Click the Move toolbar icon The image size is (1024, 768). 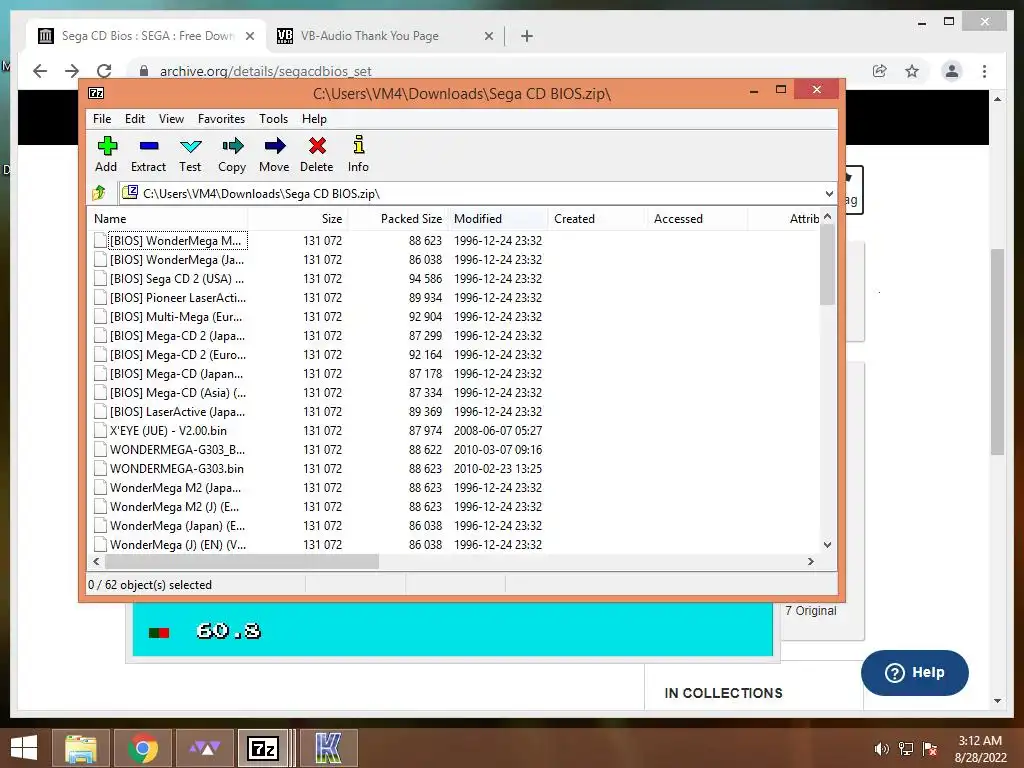274,154
